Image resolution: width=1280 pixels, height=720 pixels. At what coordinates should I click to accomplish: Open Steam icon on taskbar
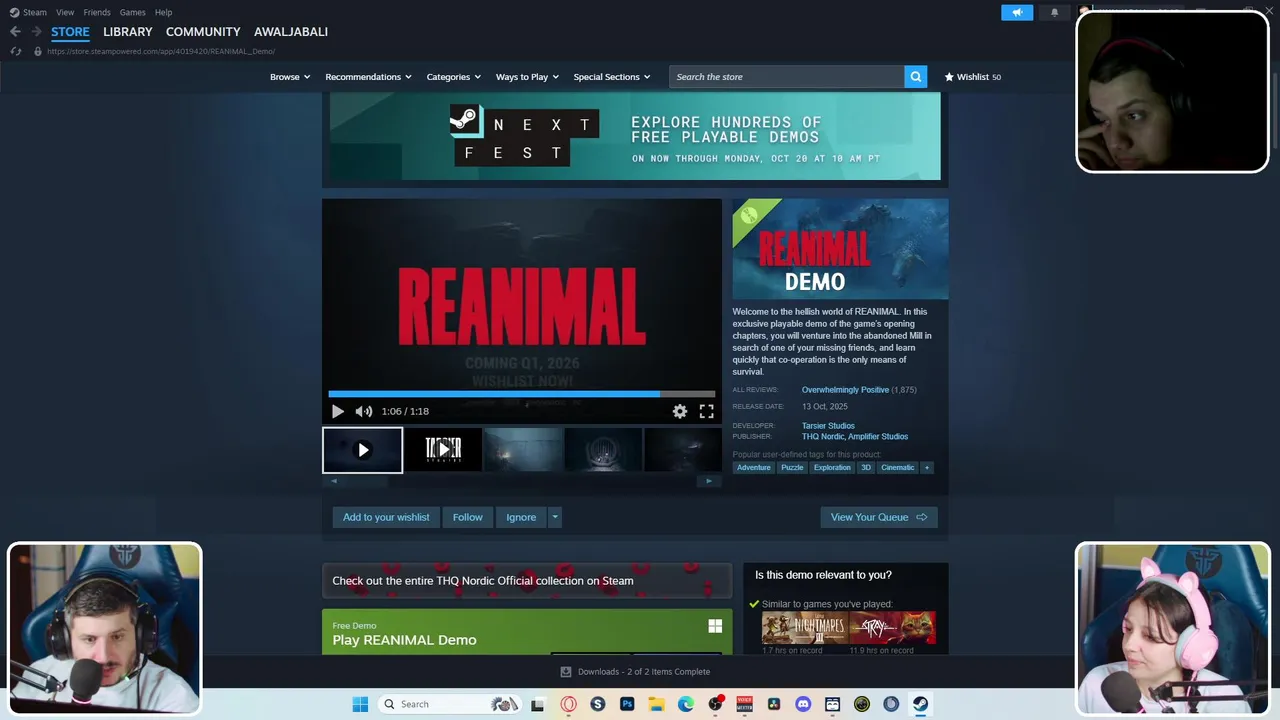(x=920, y=704)
